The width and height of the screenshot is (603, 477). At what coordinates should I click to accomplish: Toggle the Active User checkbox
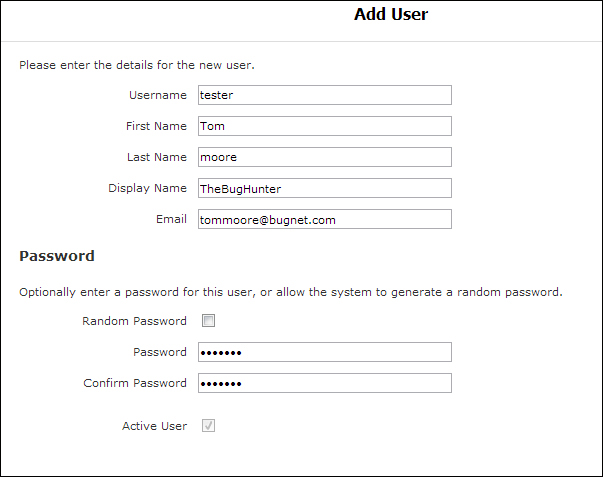[x=208, y=426]
